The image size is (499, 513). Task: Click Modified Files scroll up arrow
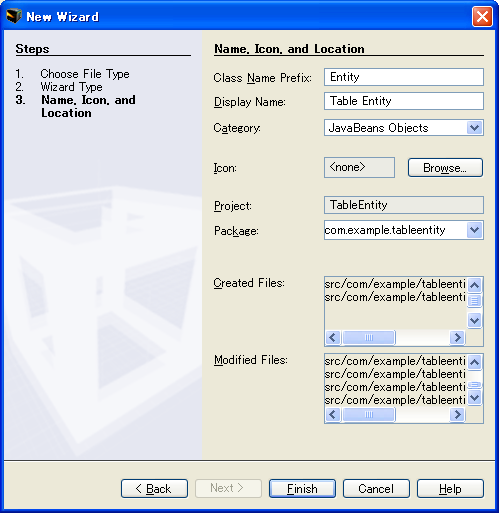(474, 362)
